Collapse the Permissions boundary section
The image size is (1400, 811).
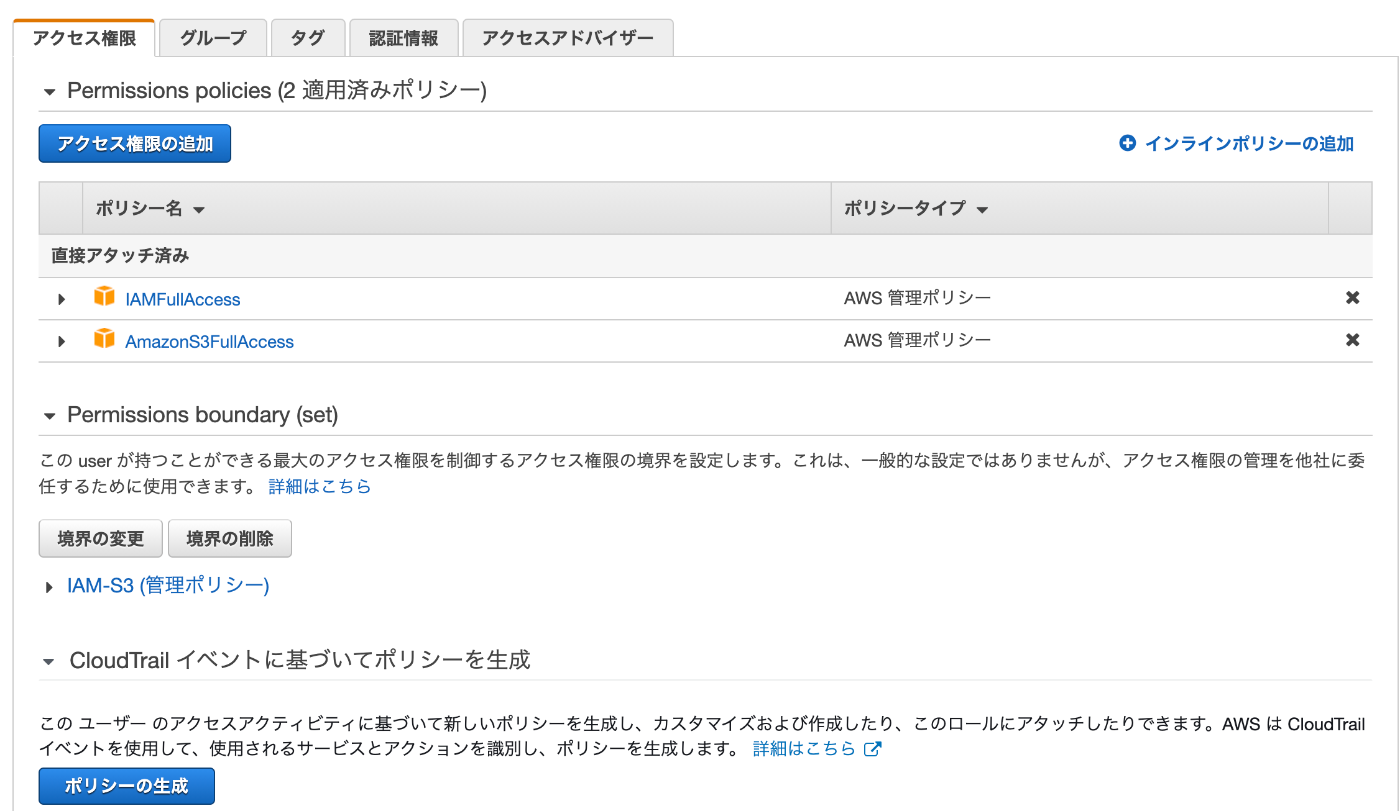pos(49,415)
